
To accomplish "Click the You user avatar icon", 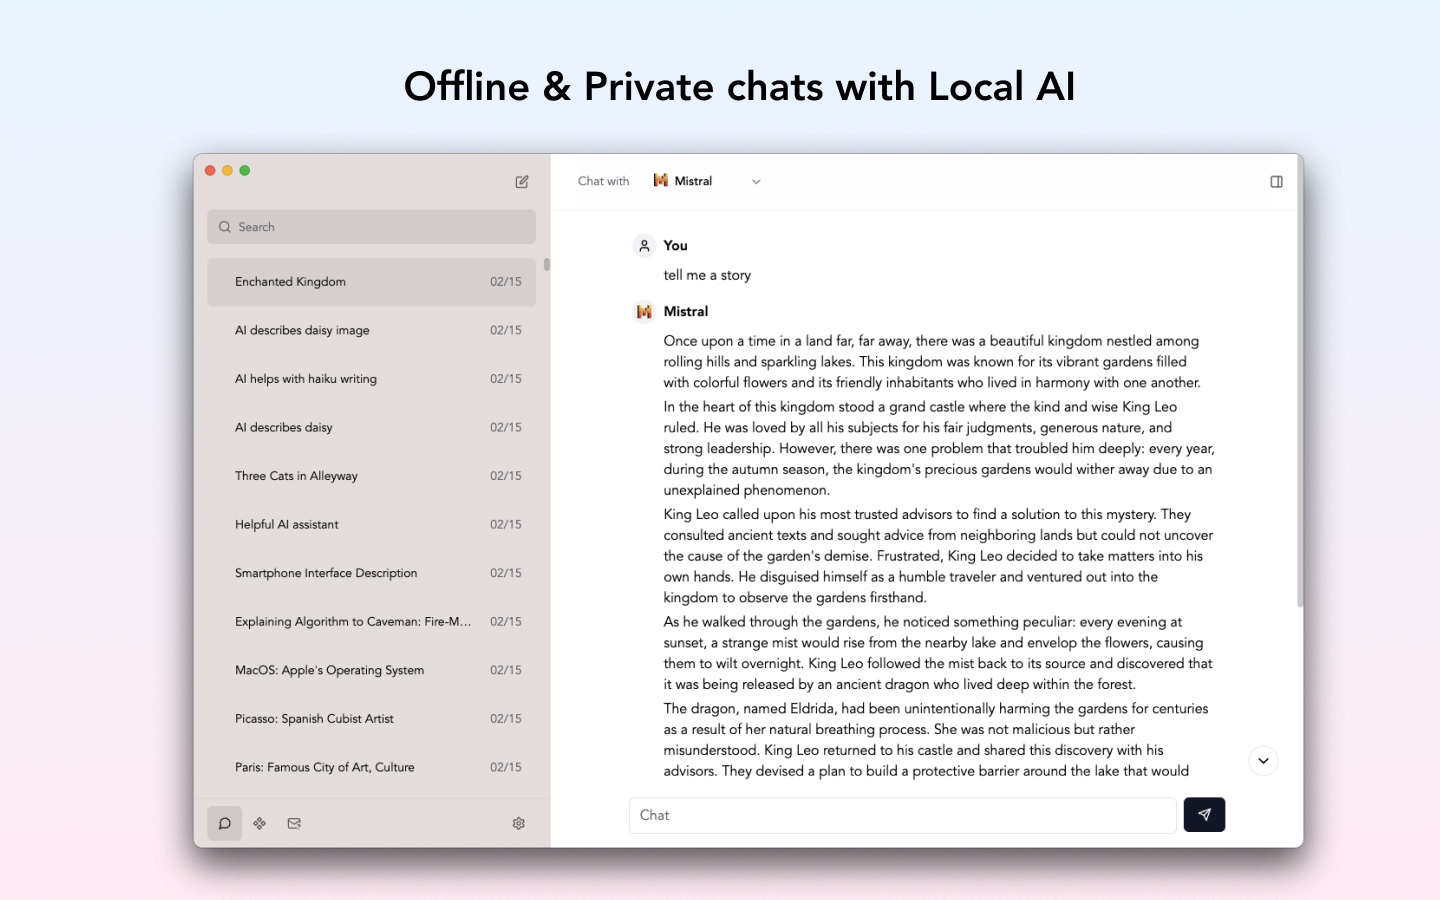I will [644, 245].
